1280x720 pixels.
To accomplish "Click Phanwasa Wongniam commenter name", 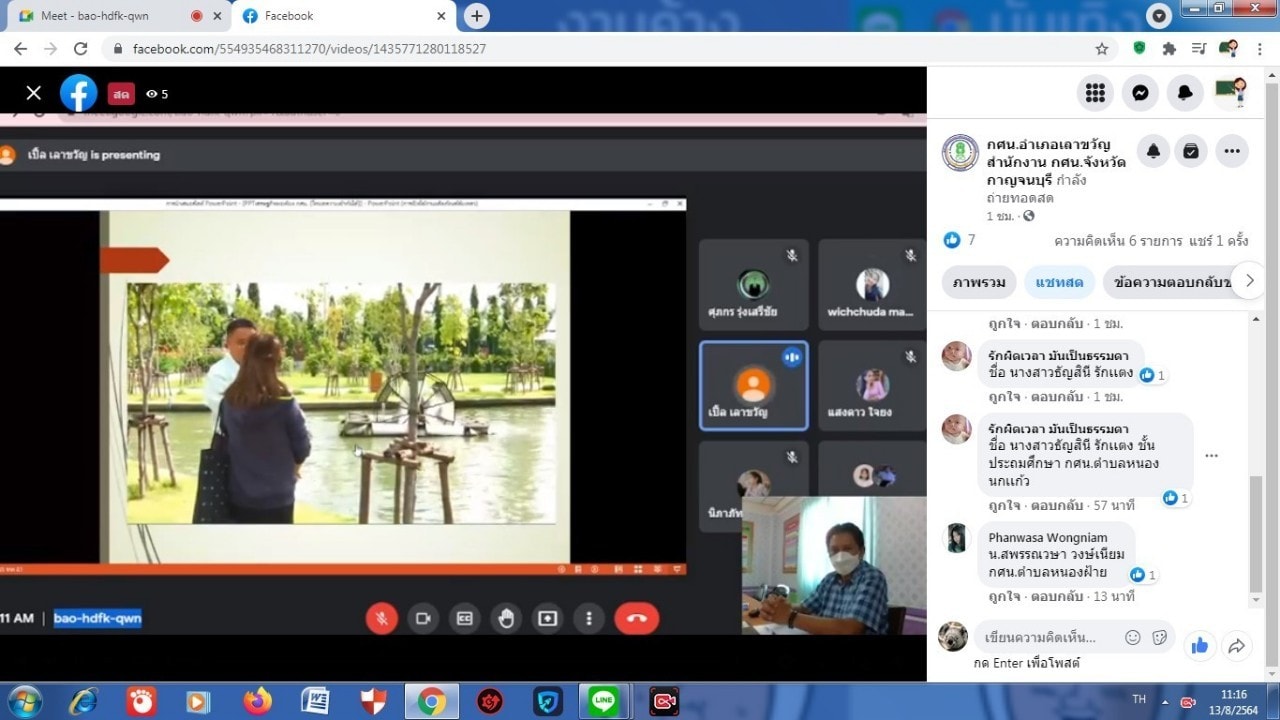I will pyautogui.click(x=1047, y=537).
